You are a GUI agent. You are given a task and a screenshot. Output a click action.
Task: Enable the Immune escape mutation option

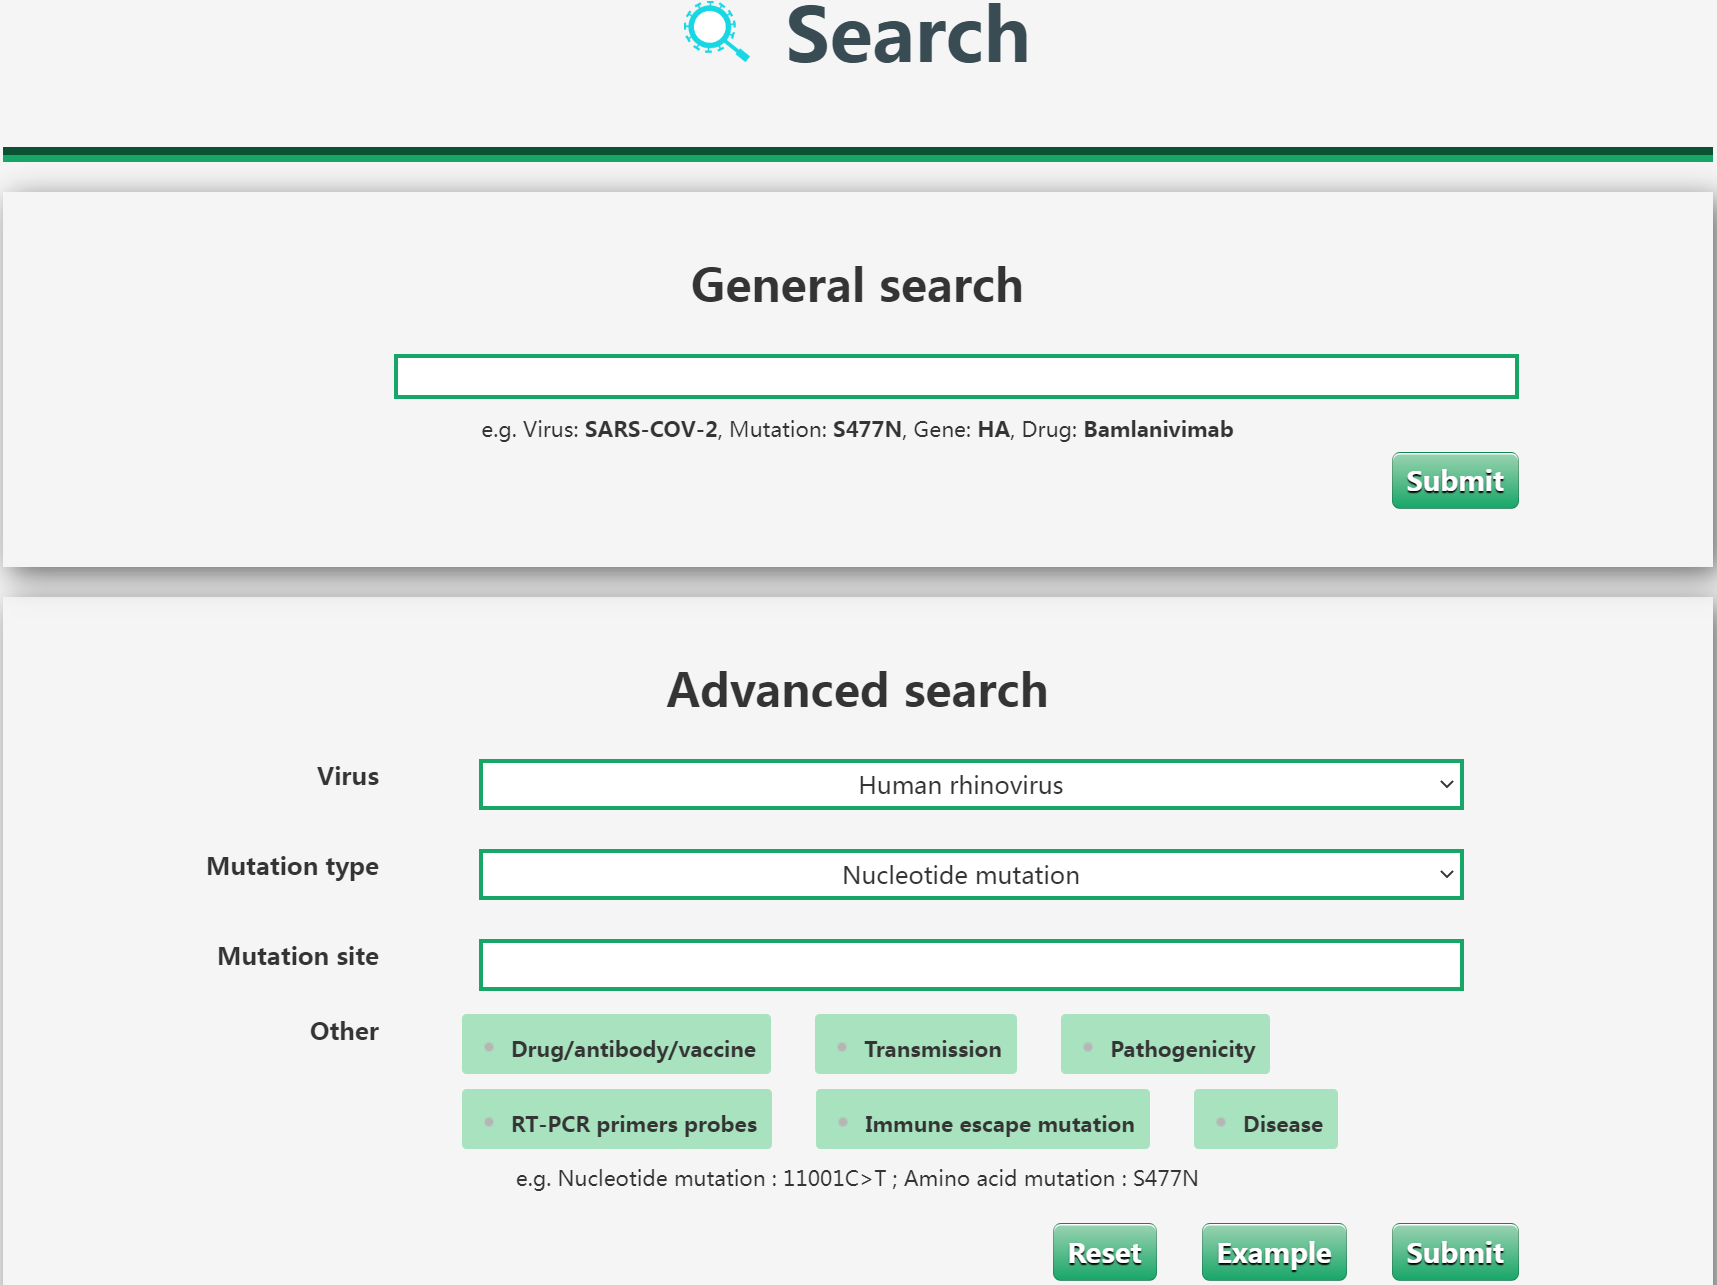click(x=983, y=1120)
